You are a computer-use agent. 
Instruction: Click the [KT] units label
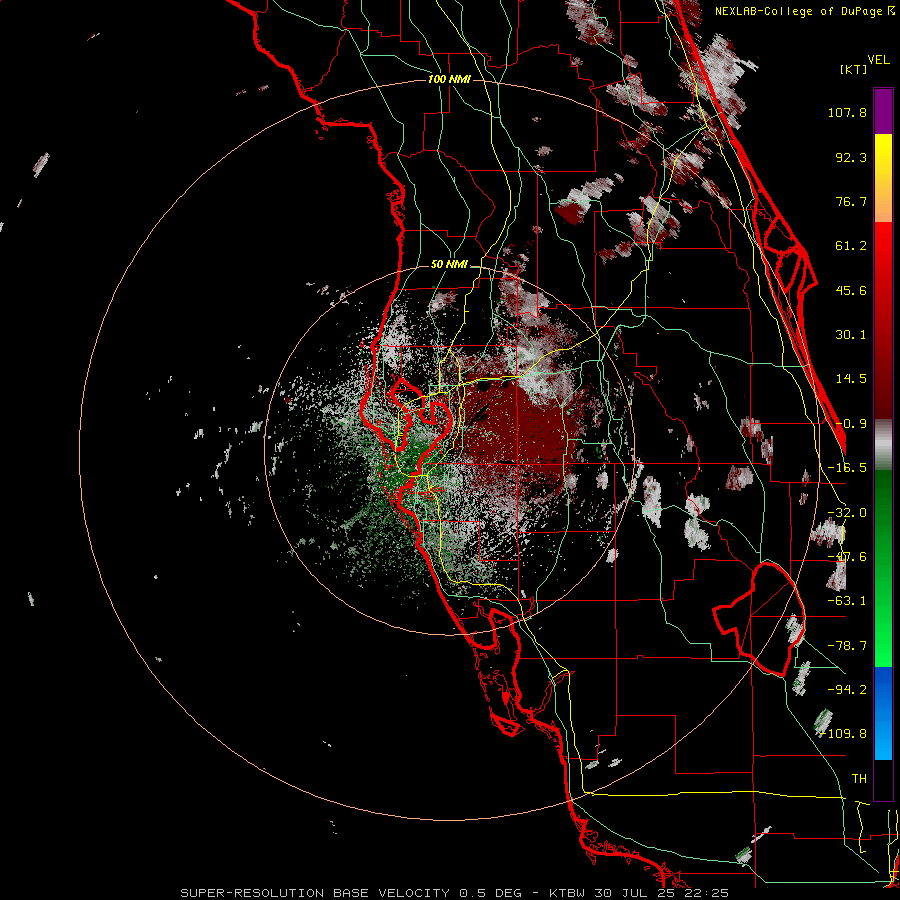pyautogui.click(x=854, y=69)
